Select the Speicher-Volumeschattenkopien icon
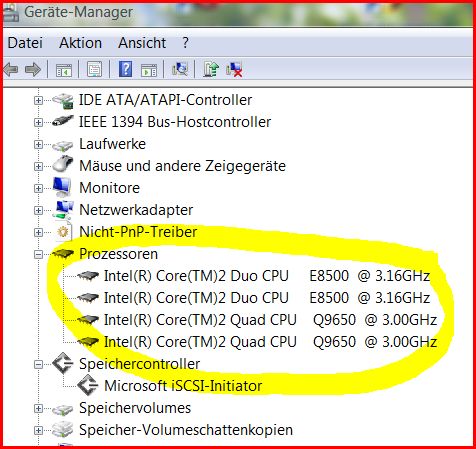Viewport: 476px width, 449px height. click(63, 429)
